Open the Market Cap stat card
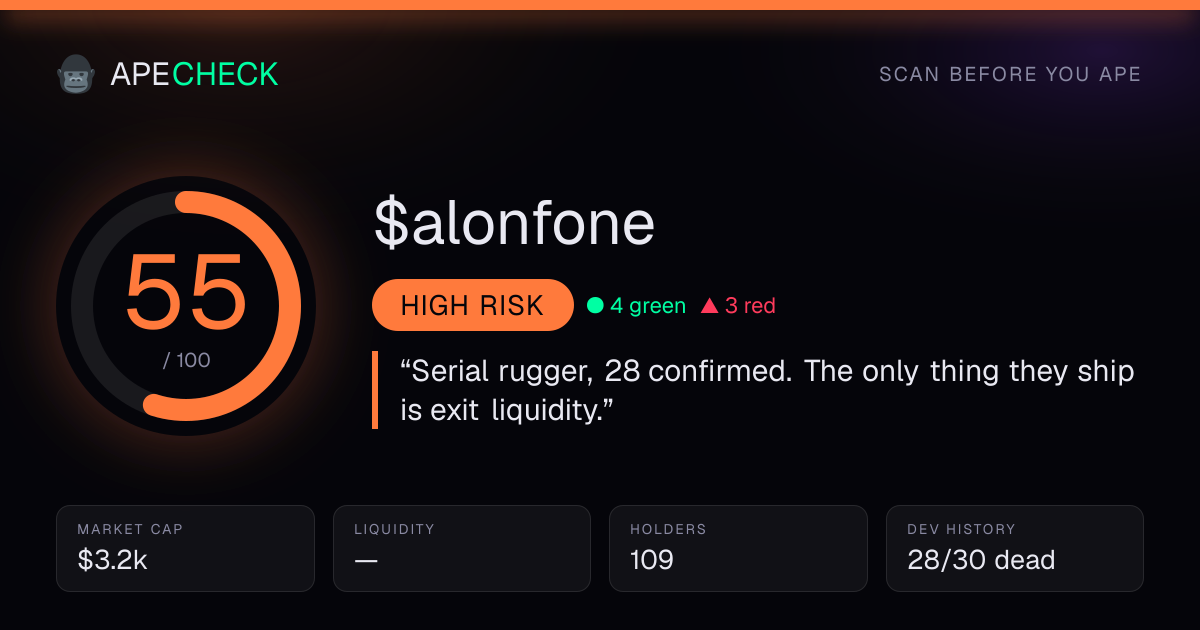1200x630 pixels. [x=186, y=548]
